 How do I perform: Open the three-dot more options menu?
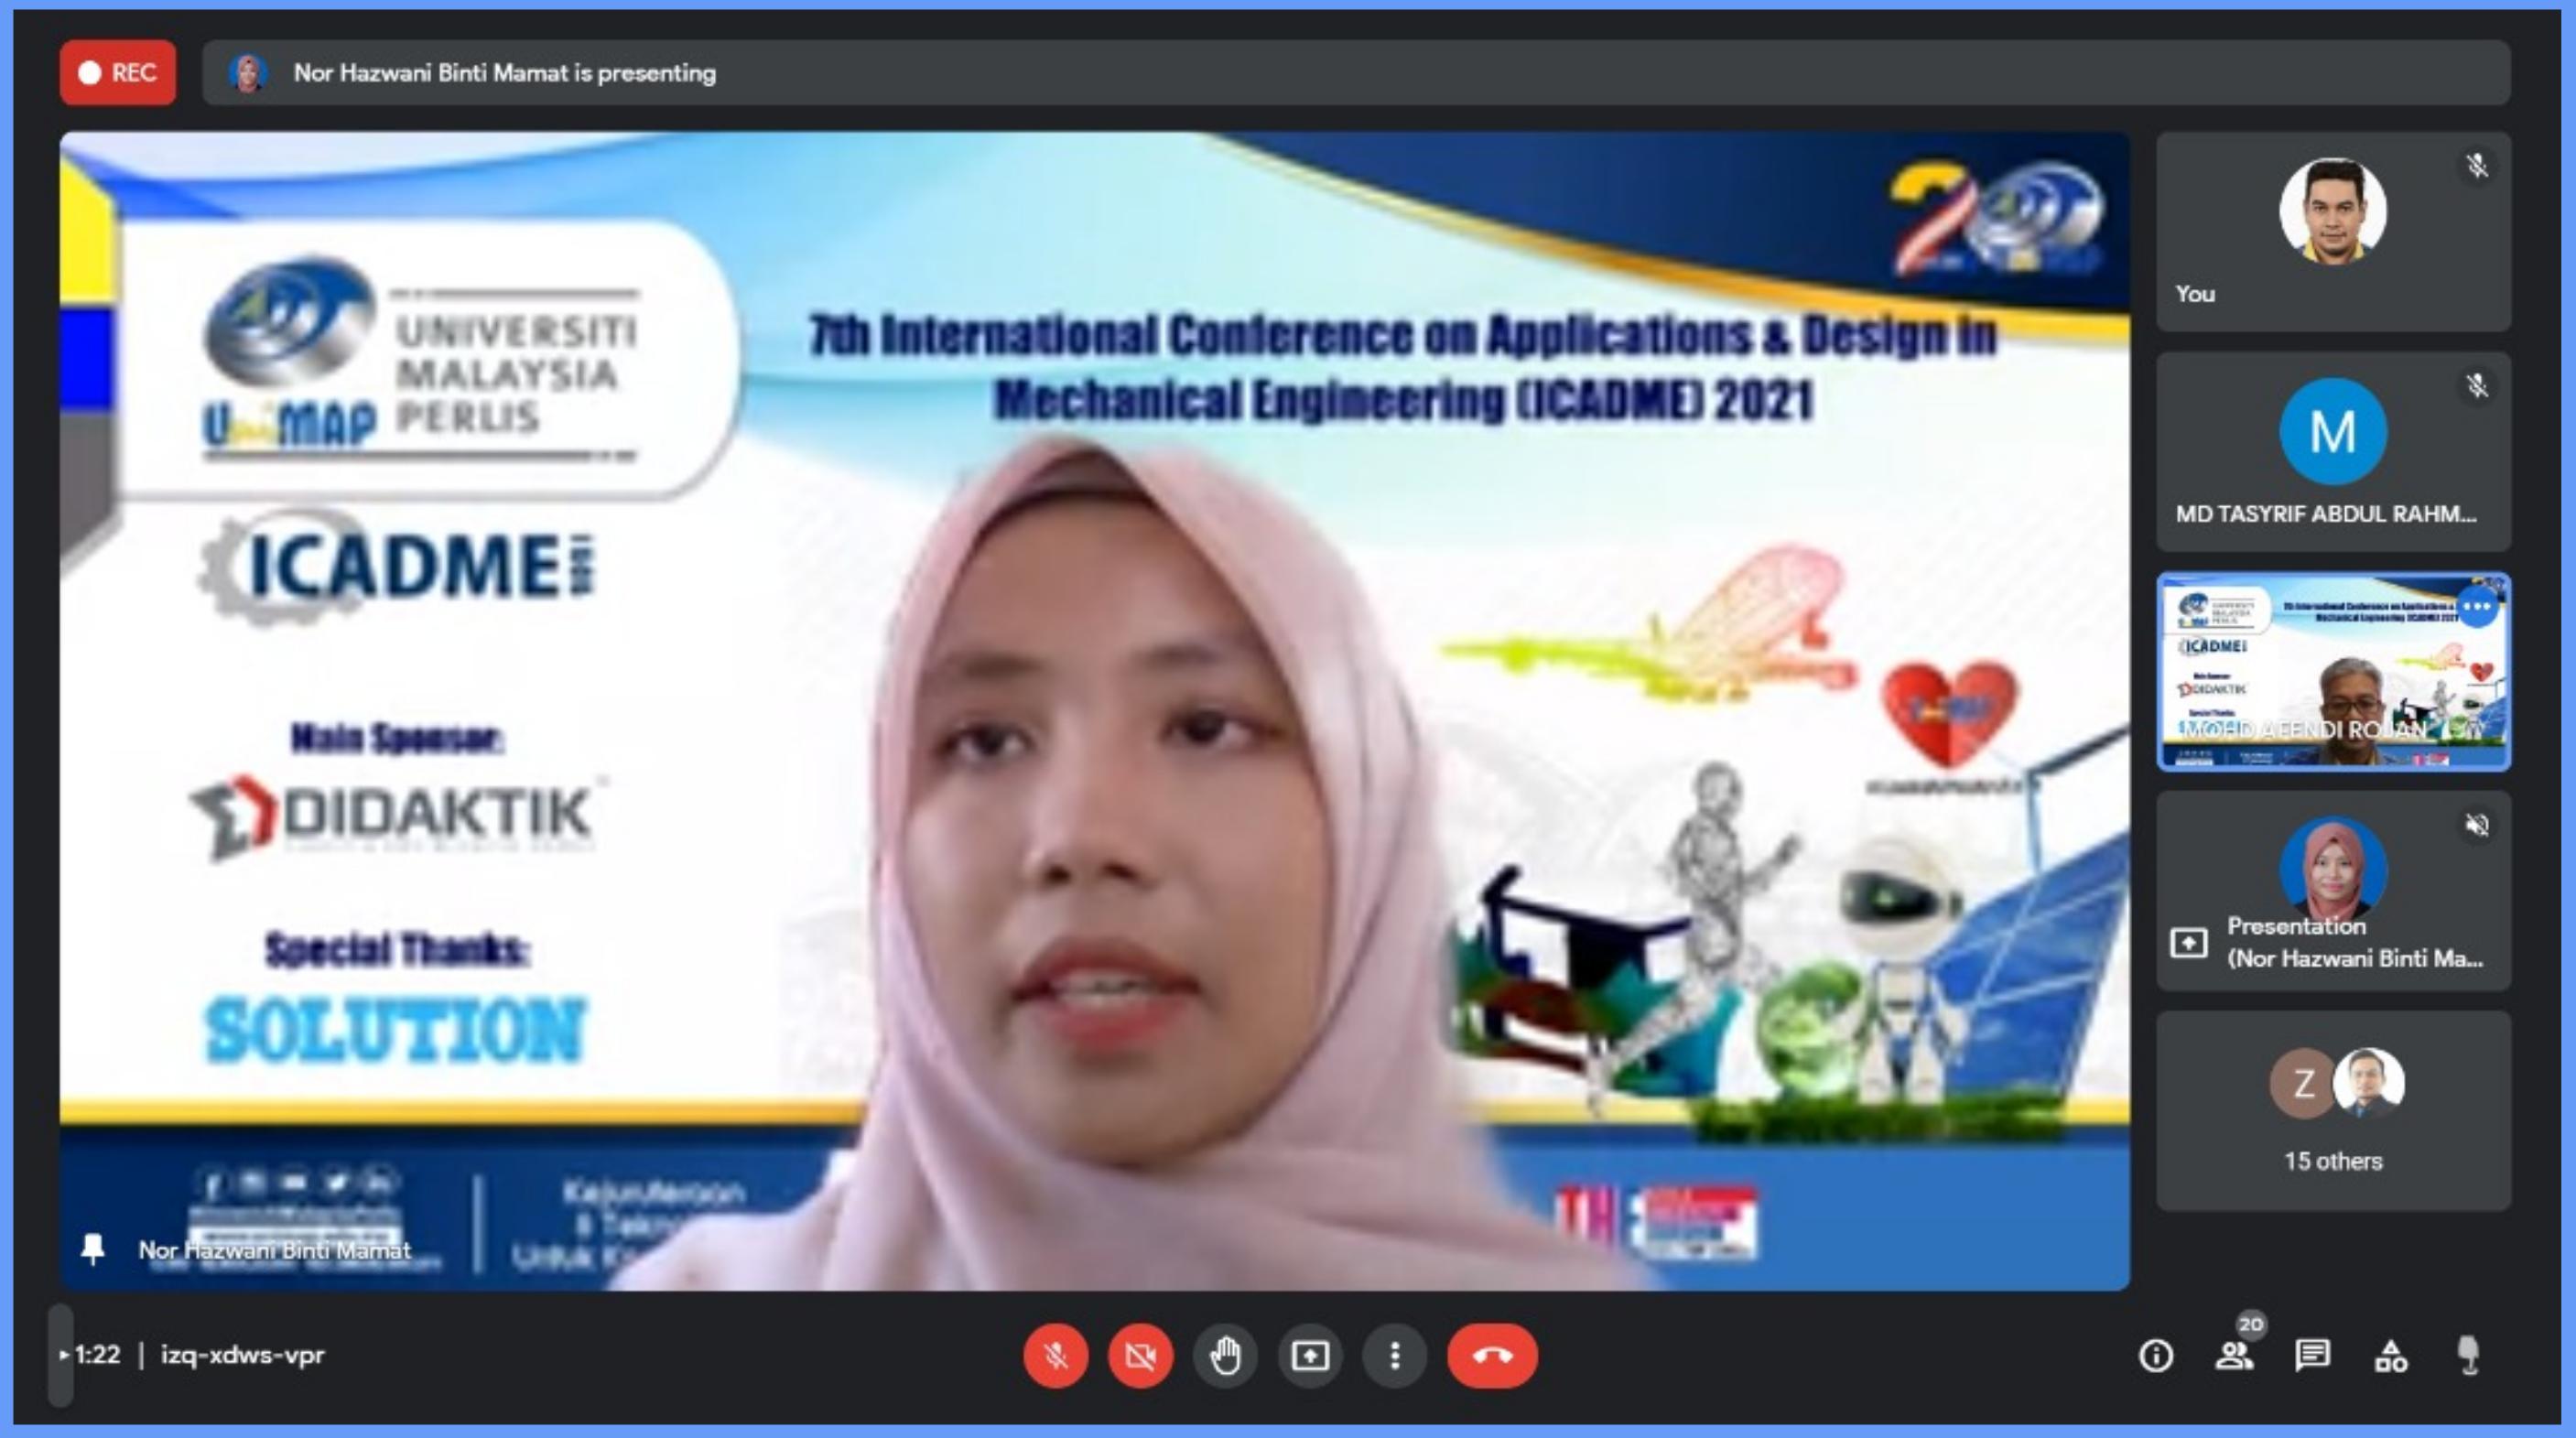pos(1395,1356)
